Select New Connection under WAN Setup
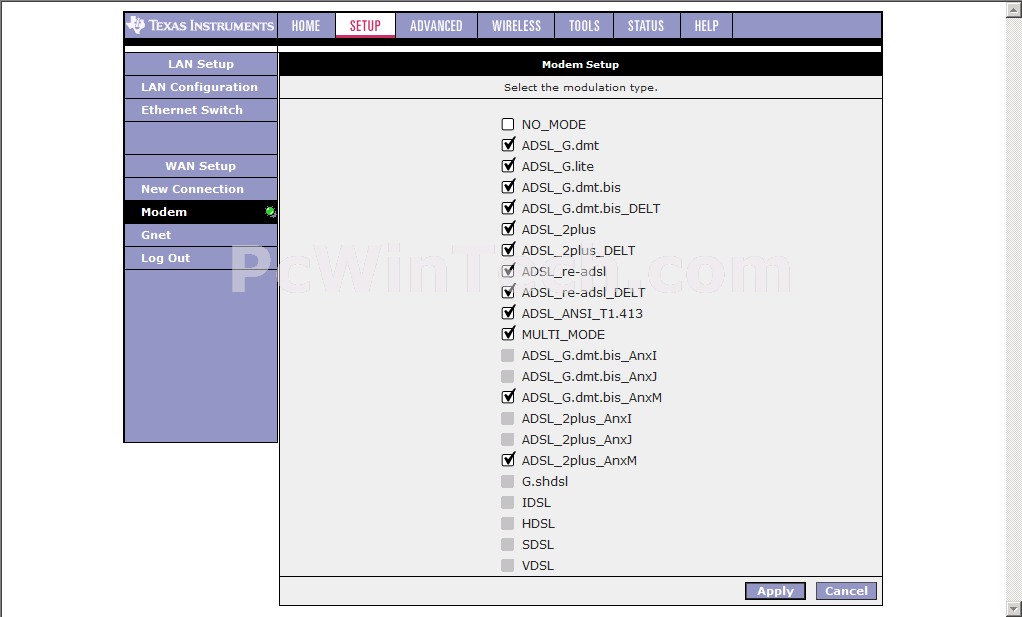 pos(192,189)
